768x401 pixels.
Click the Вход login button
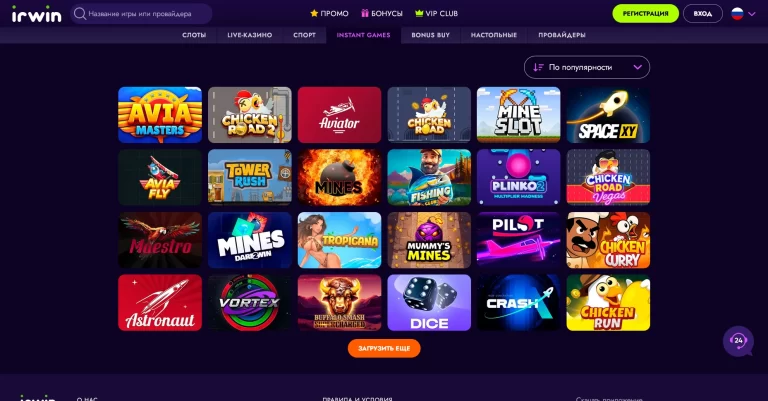[703, 14]
